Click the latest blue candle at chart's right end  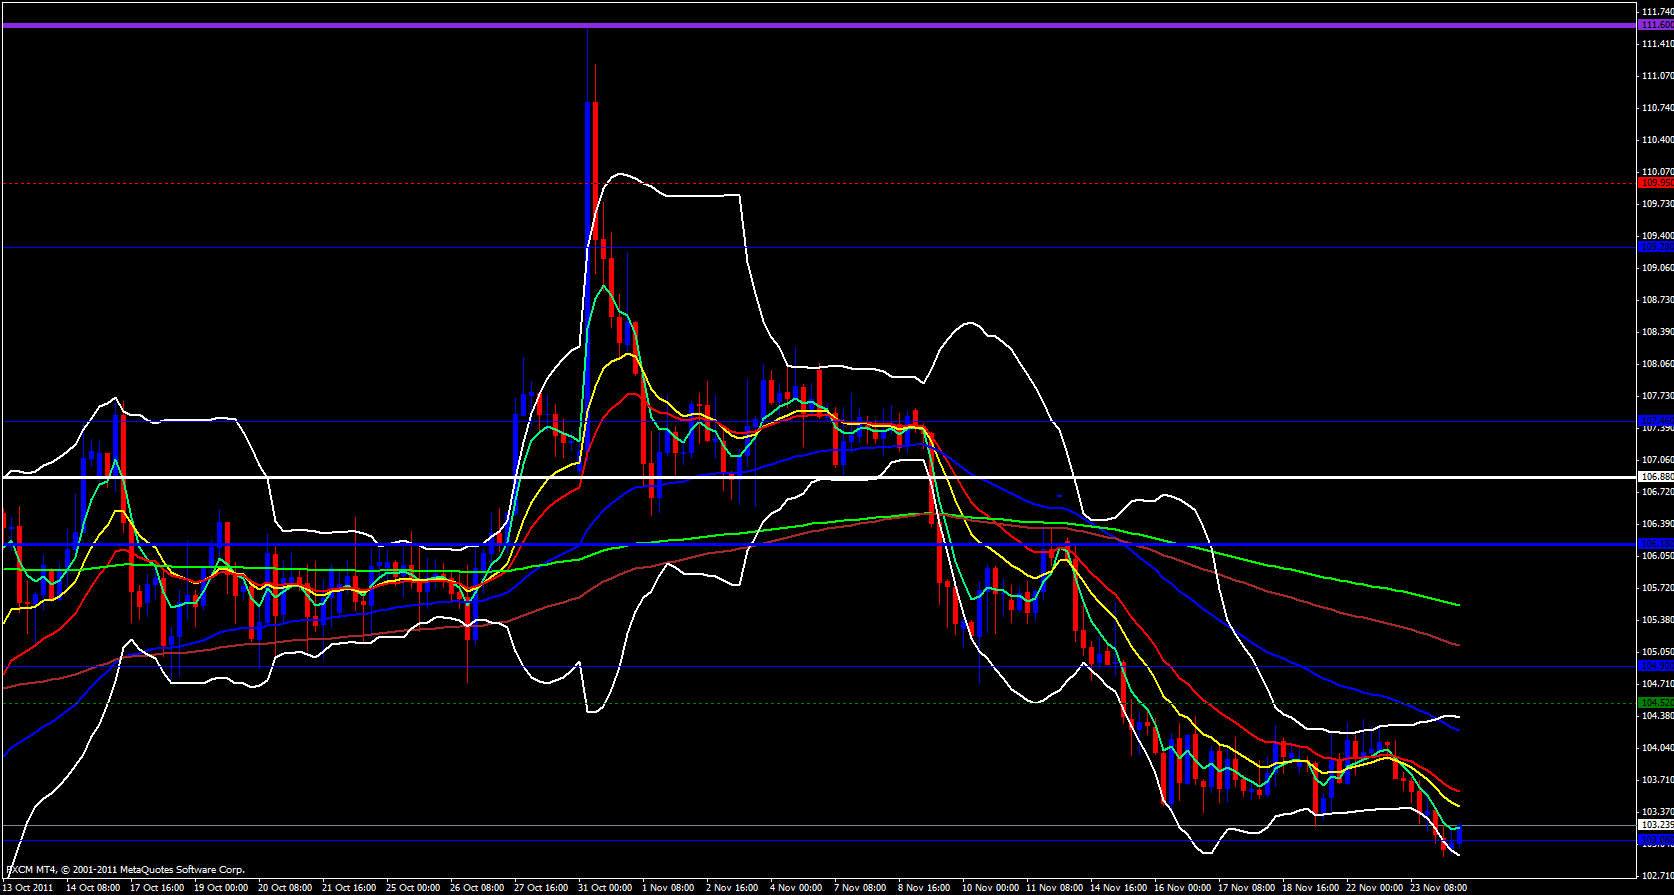1459,834
